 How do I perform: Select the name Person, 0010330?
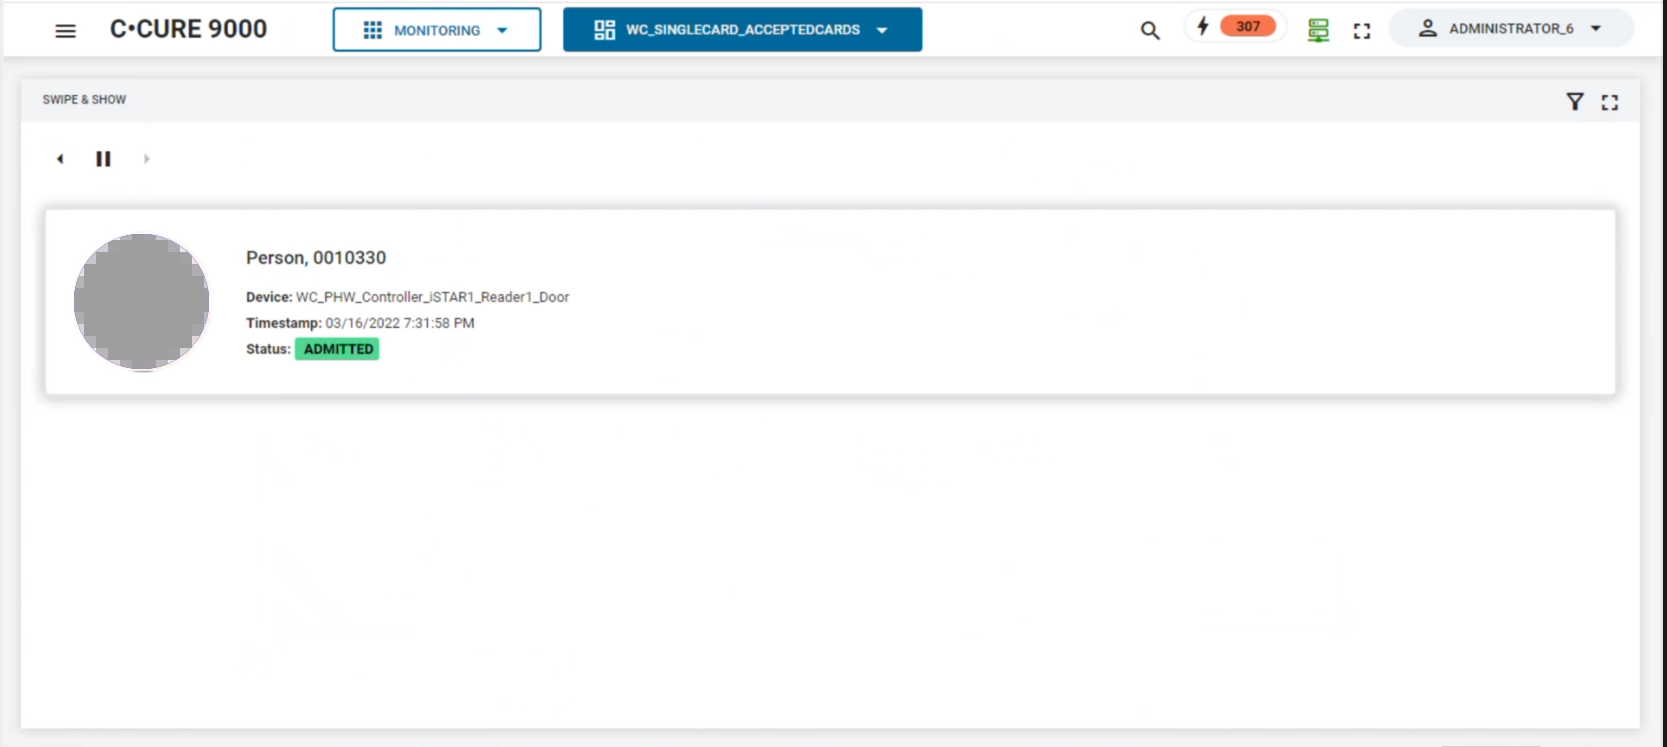pyautogui.click(x=316, y=258)
